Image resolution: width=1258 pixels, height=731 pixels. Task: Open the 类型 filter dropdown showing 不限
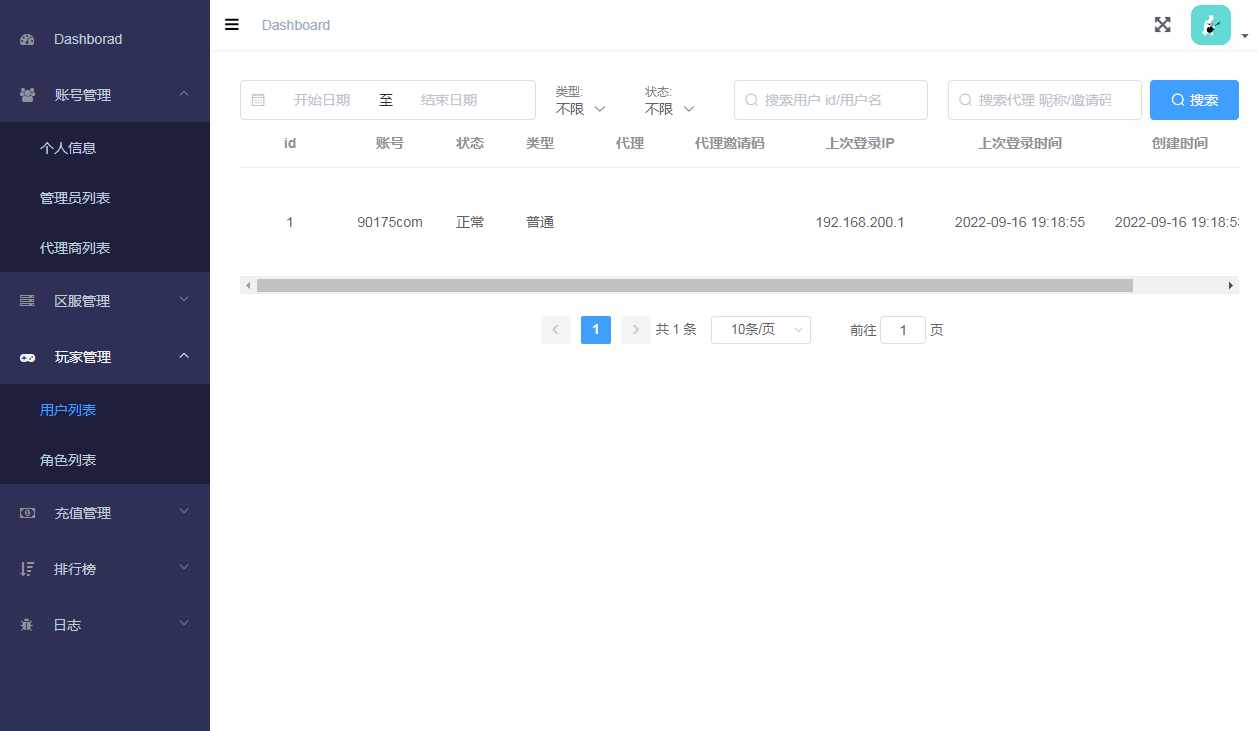coord(581,108)
